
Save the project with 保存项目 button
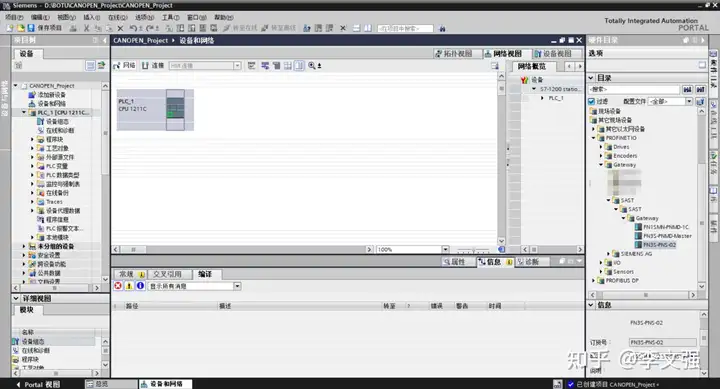[45, 28]
